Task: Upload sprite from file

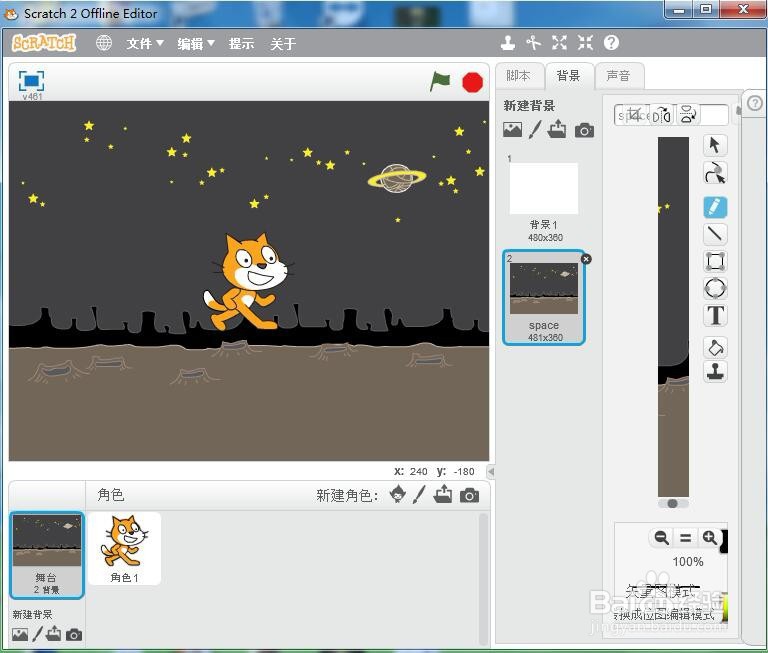Action: point(443,495)
